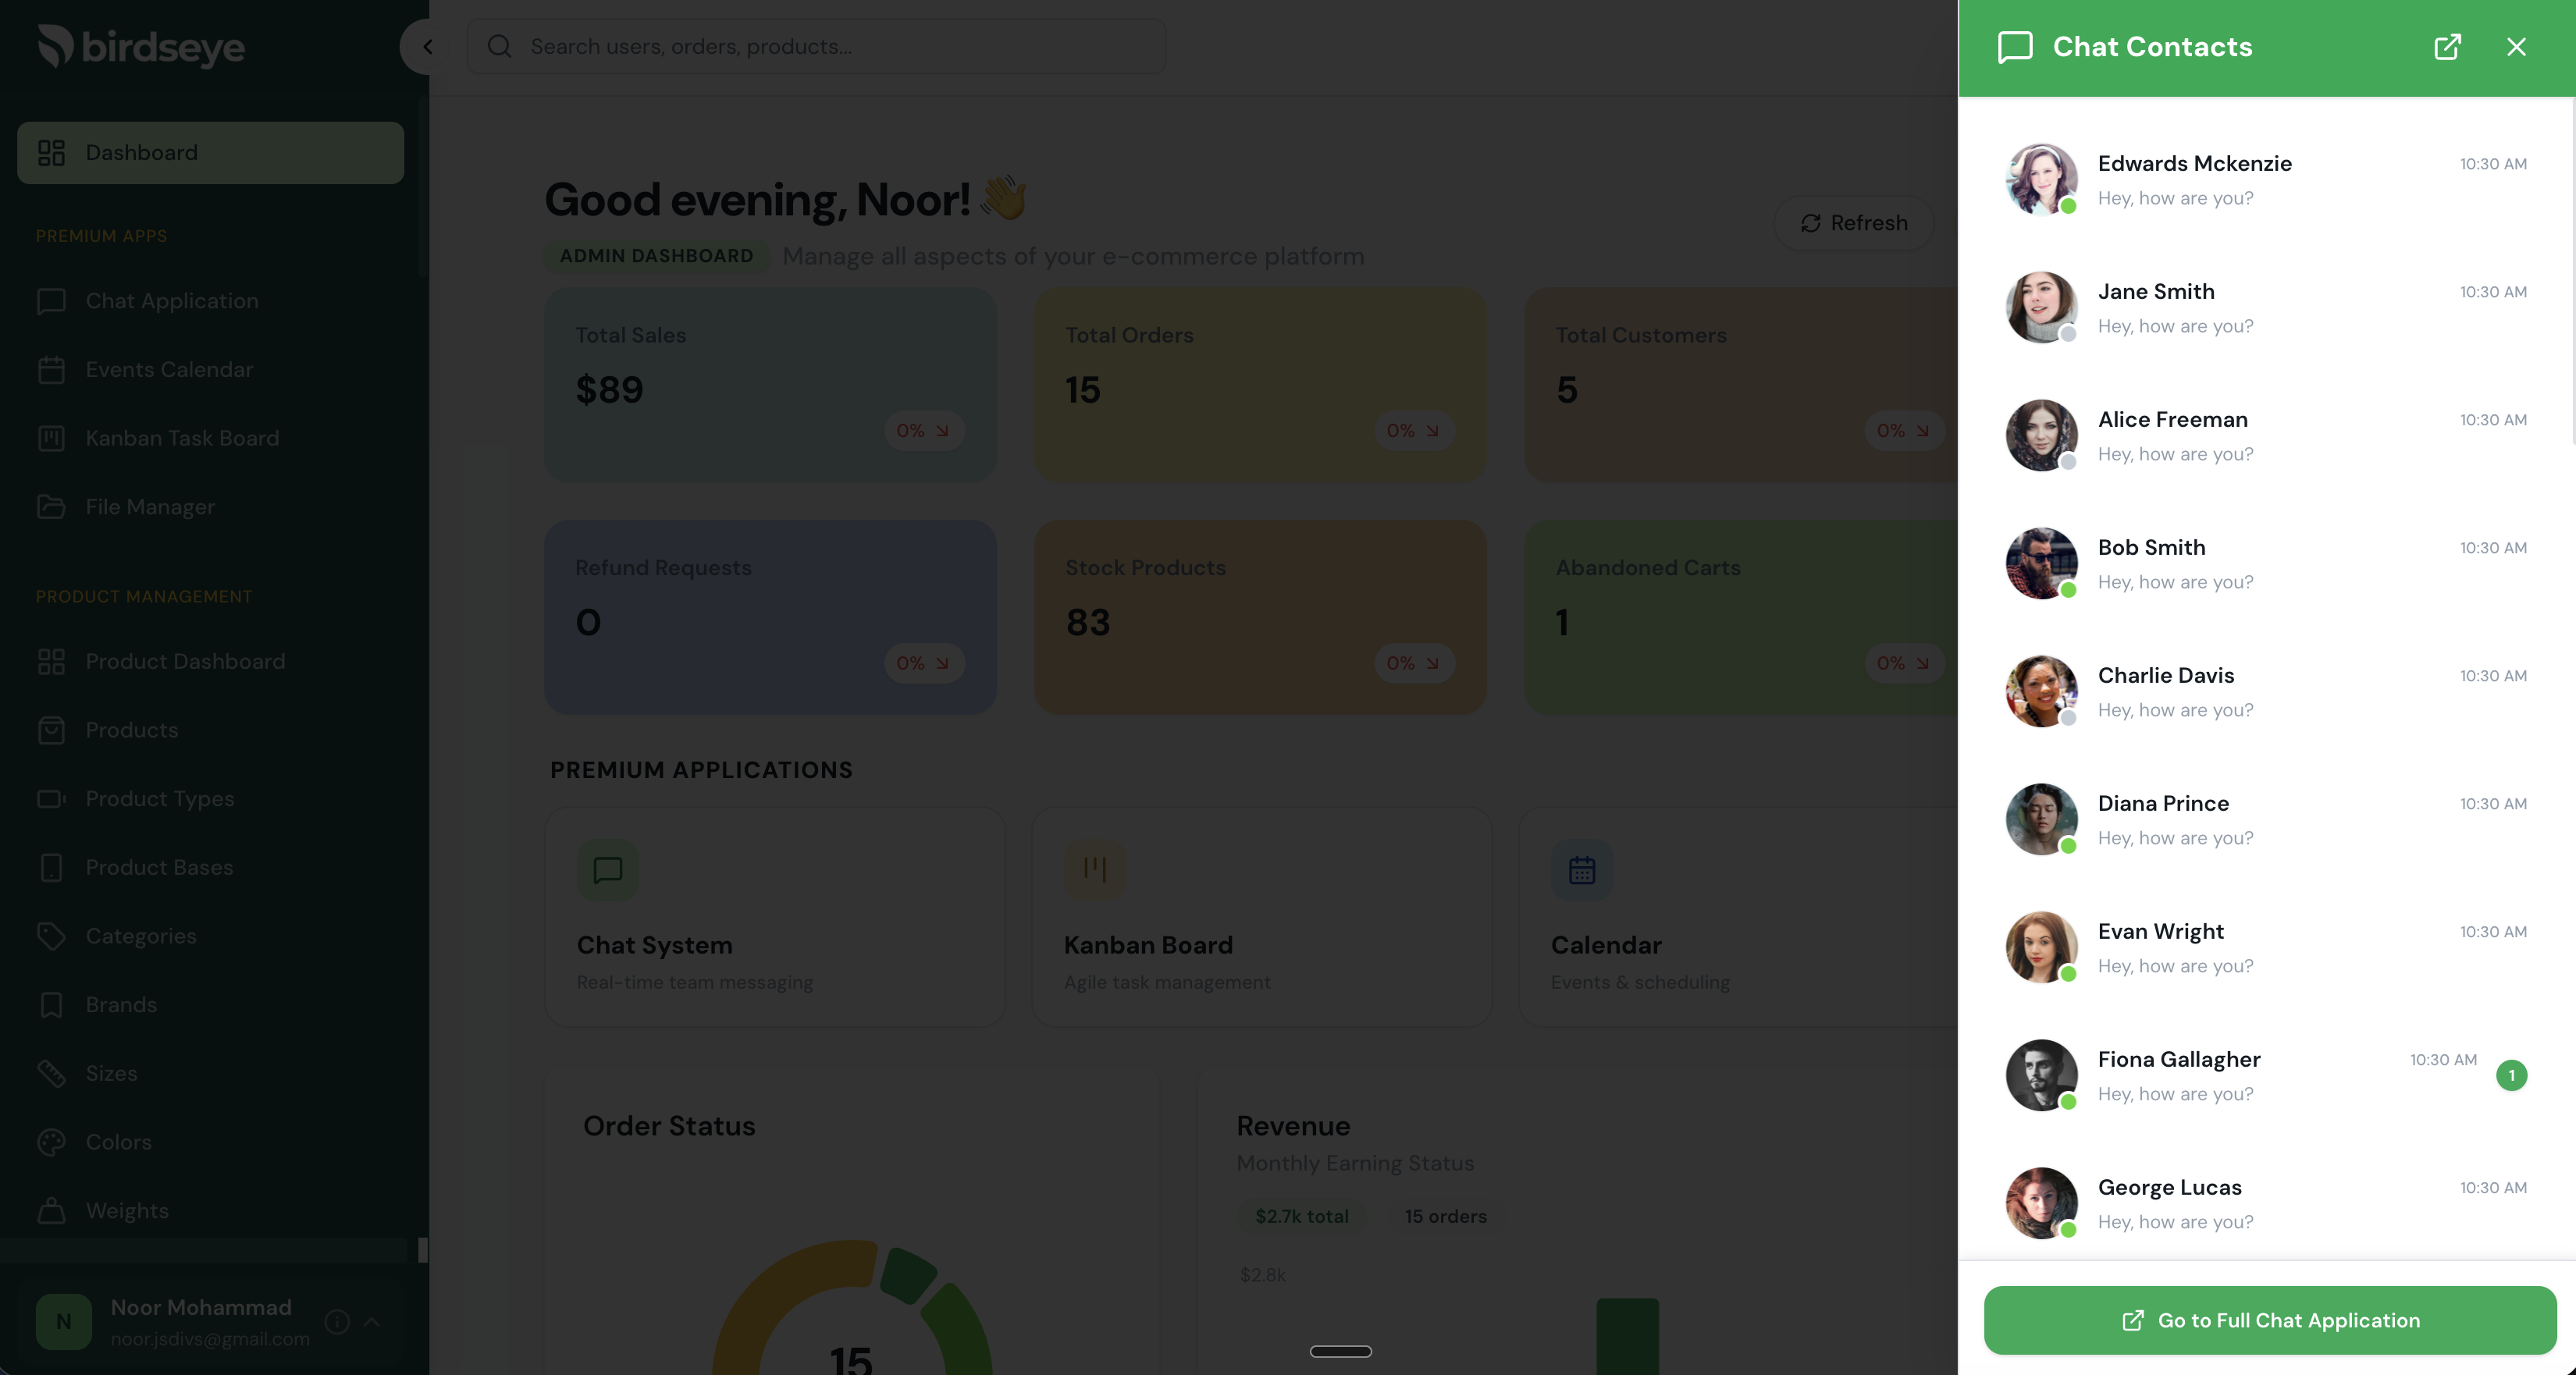Image resolution: width=2576 pixels, height=1375 pixels.
Task: Open Total Sales card
Action: 770,385
